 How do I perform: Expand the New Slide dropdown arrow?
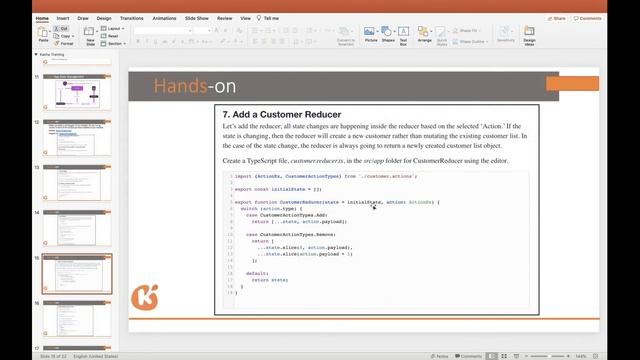[97, 31]
